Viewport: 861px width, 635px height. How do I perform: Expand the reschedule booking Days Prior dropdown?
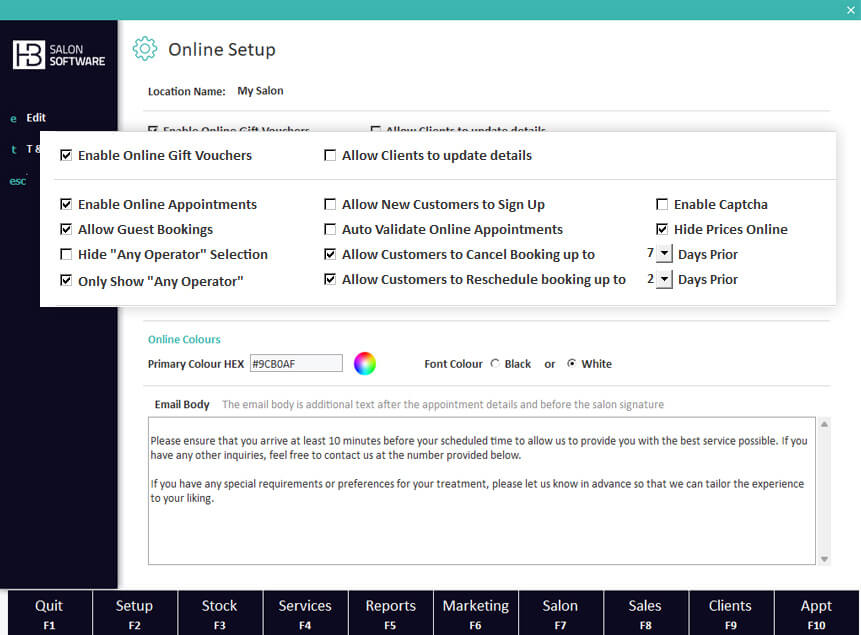pyautogui.click(x=664, y=280)
